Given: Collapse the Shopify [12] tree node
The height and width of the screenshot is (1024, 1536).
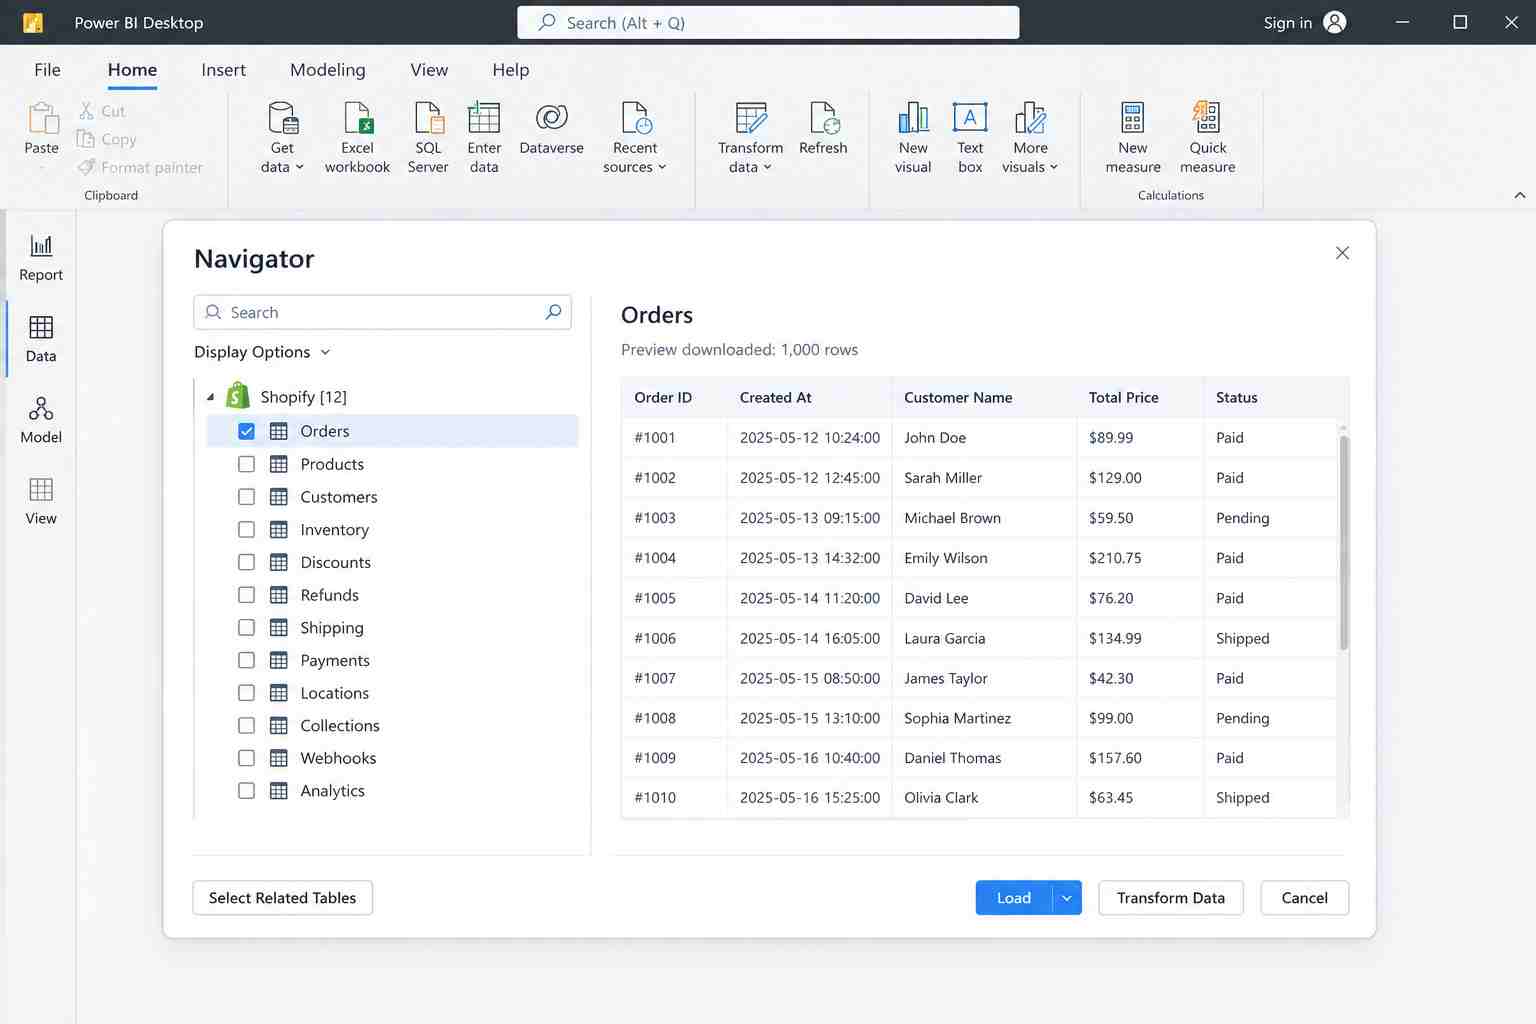Looking at the screenshot, I should pyautogui.click(x=210, y=397).
